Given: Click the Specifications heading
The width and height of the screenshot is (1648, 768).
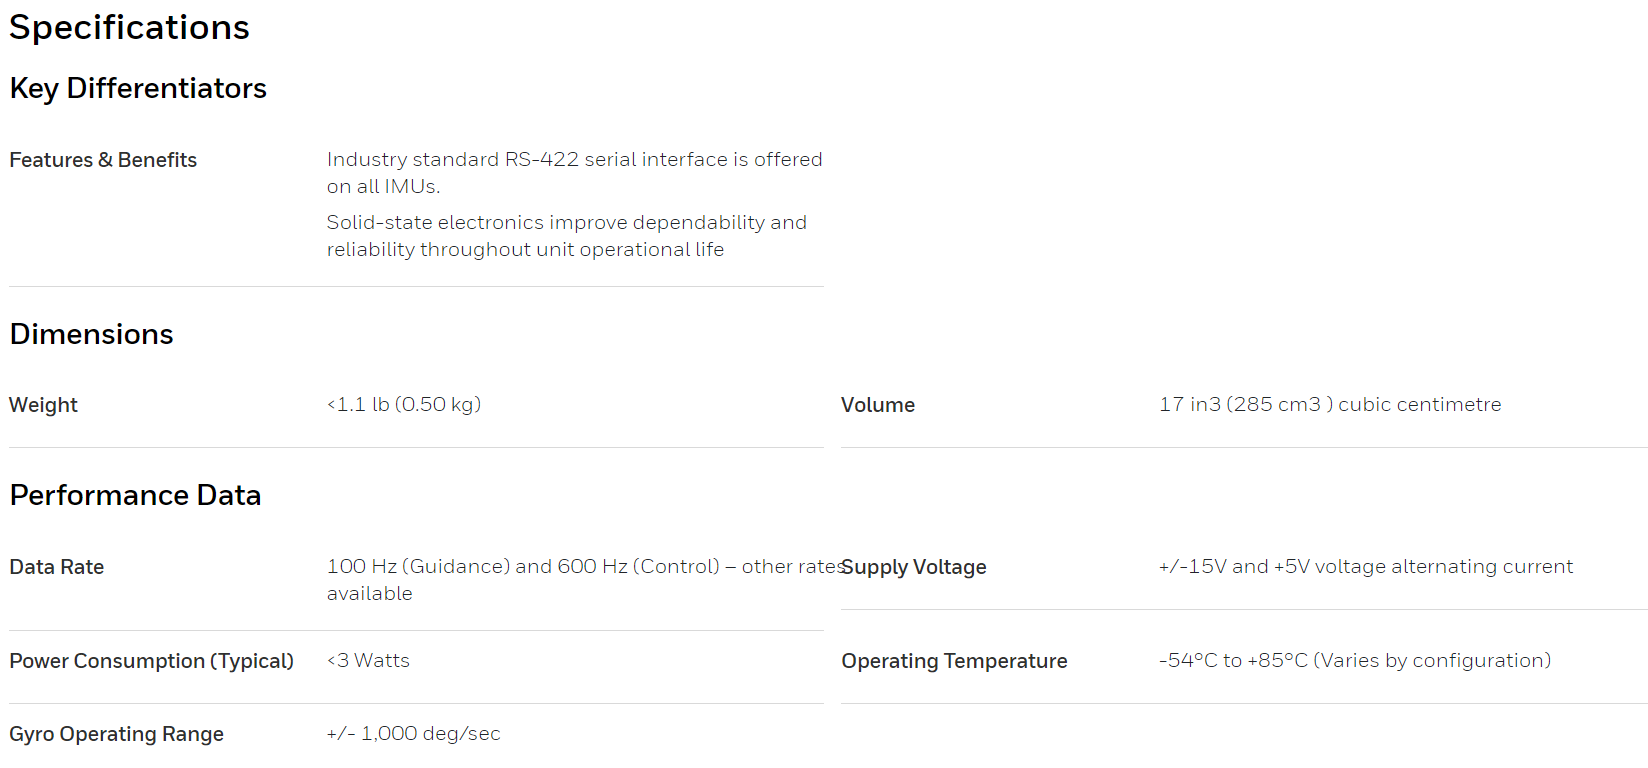Looking at the screenshot, I should (129, 28).
